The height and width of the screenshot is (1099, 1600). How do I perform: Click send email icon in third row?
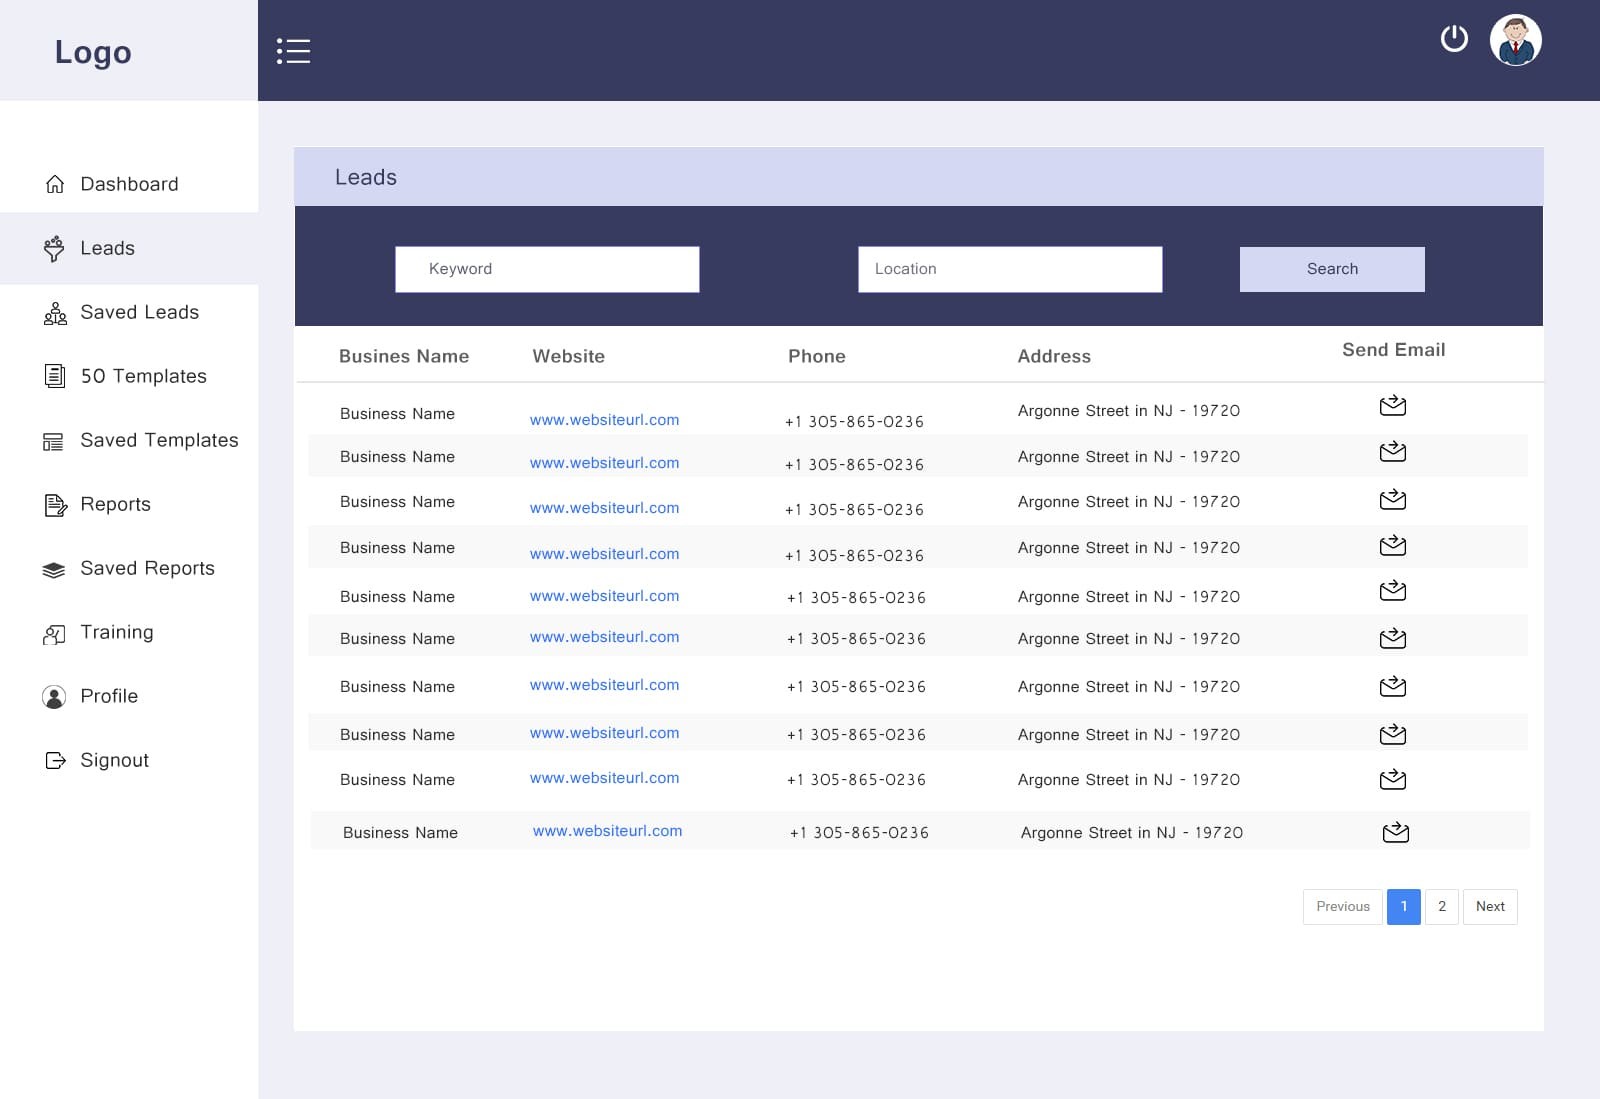pos(1393,499)
